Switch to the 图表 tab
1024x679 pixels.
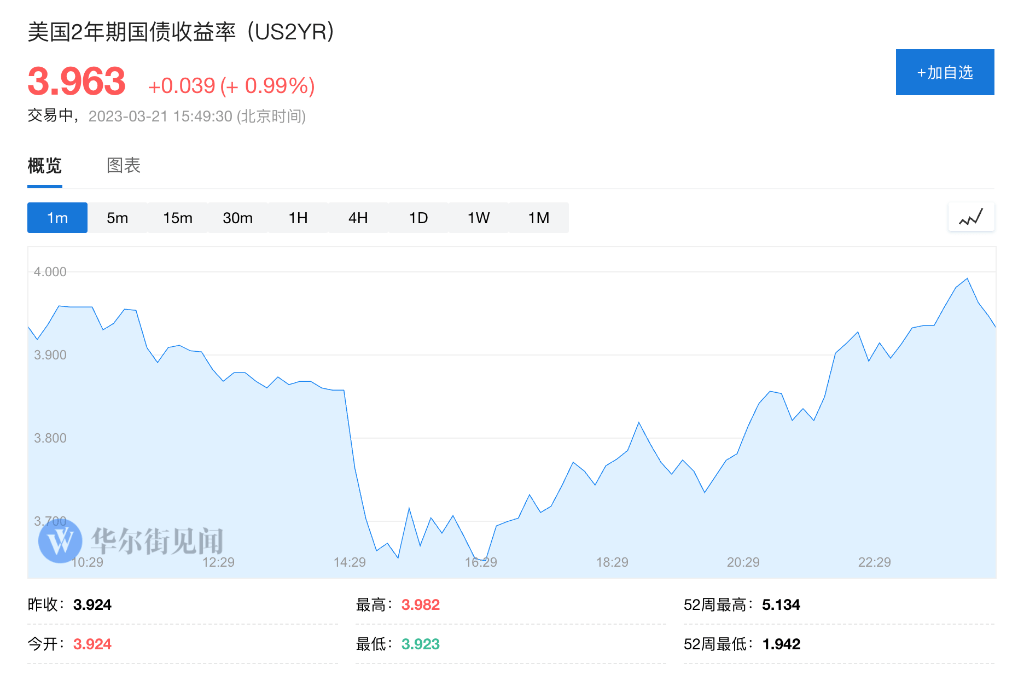(122, 165)
